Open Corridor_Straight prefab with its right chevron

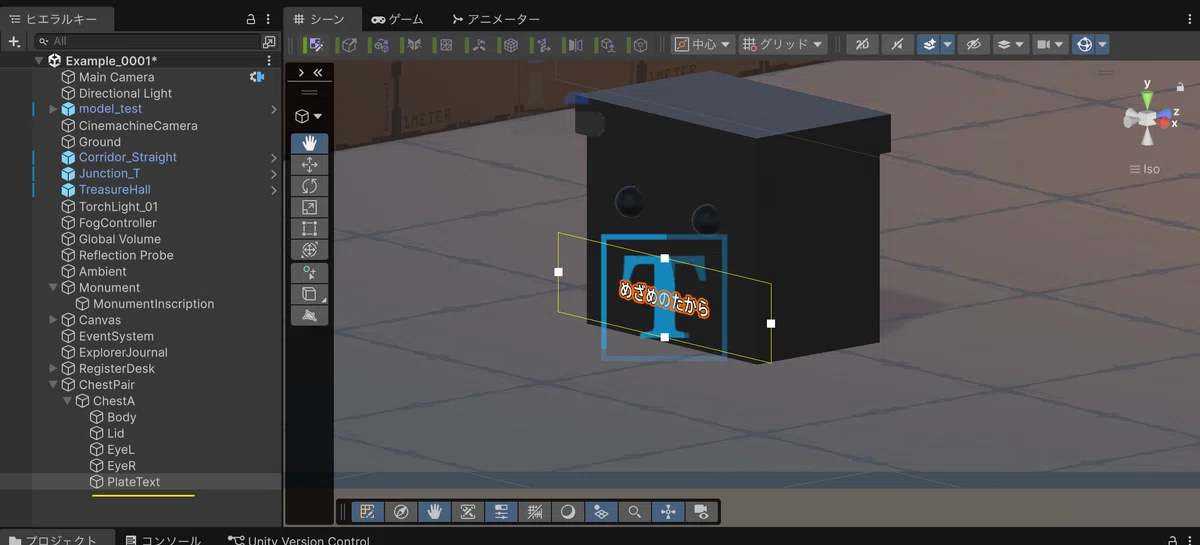(274, 158)
